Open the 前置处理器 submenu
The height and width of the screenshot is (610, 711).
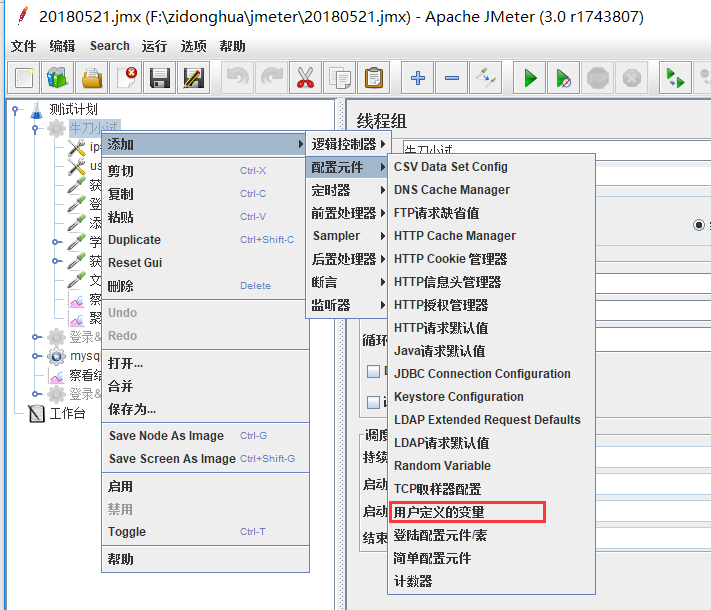[x=348, y=213]
